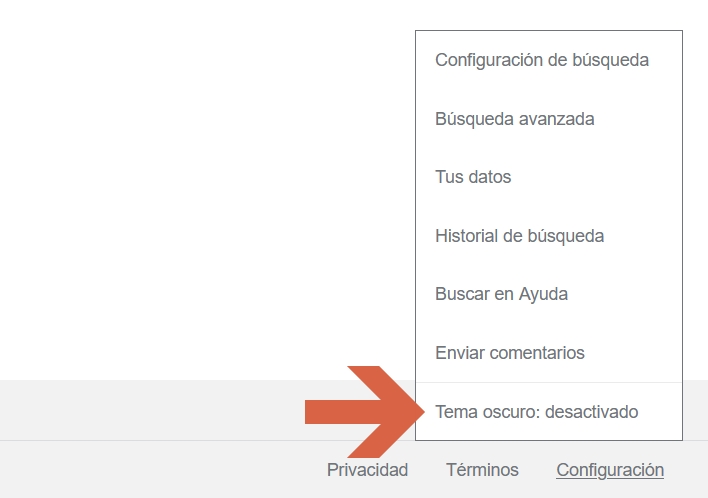Open Historial de búsqueda
Viewport: 708px width, 498px height.
pos(519,236)
